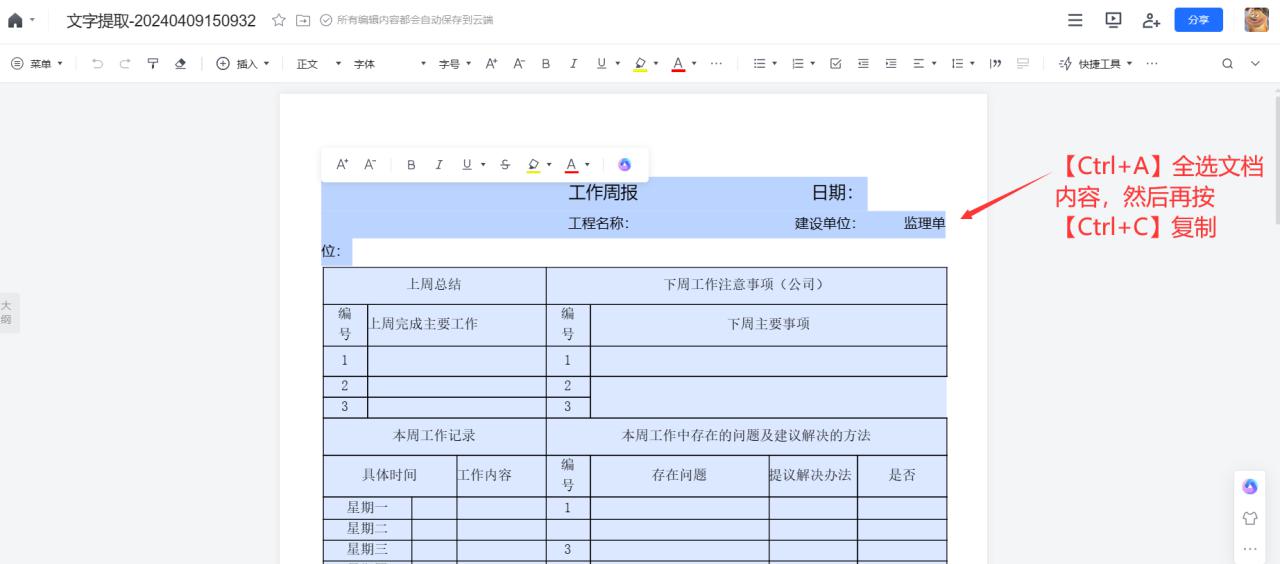Image resolution: width=1280 pixels, height=564 pixels.
Task: Toggle italic in the top toolbar
Action: coord(573,63)
